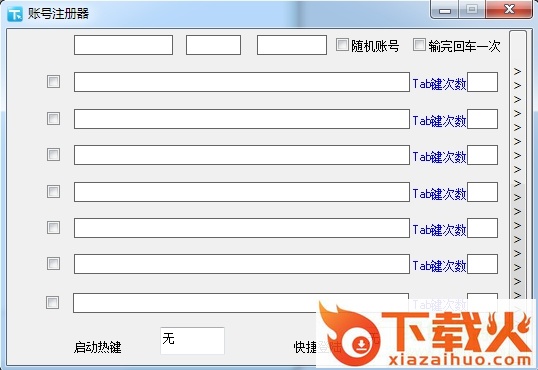Select the third row's Tab键次数 box
The width and height of the screenshot is (538, 370).
click(x=482, y=155)
